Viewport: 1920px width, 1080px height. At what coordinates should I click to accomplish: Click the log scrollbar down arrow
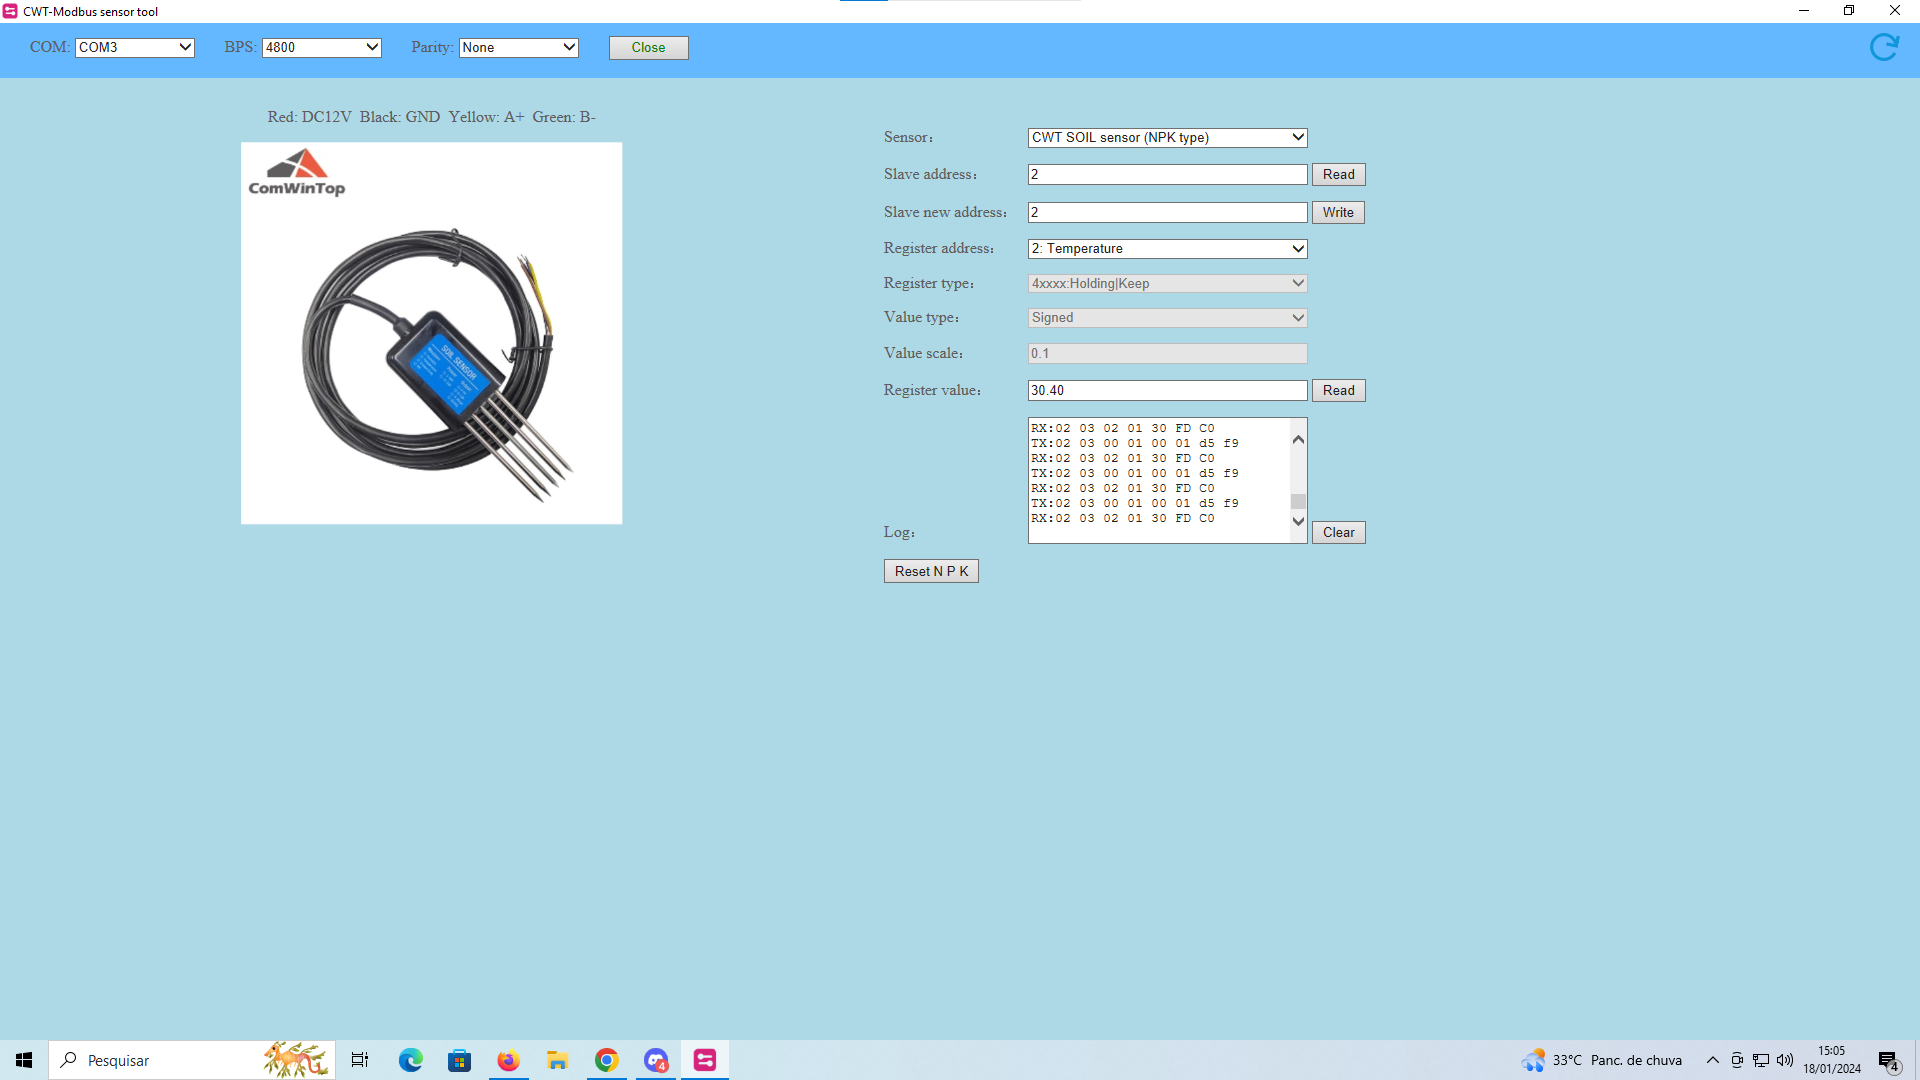[x=1298, y=520]
